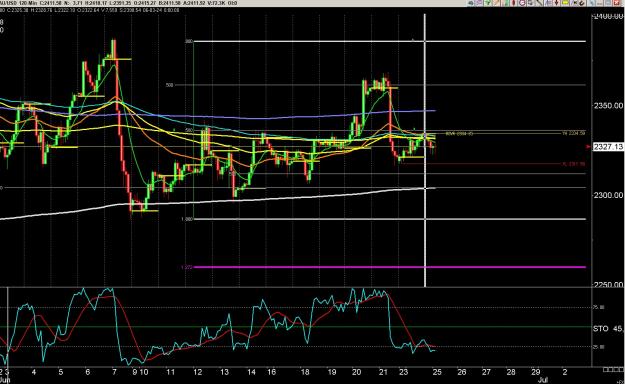Click the 500 Fibonacci level label
This screenshot has height=384, width=625.
tap(169, 85)
